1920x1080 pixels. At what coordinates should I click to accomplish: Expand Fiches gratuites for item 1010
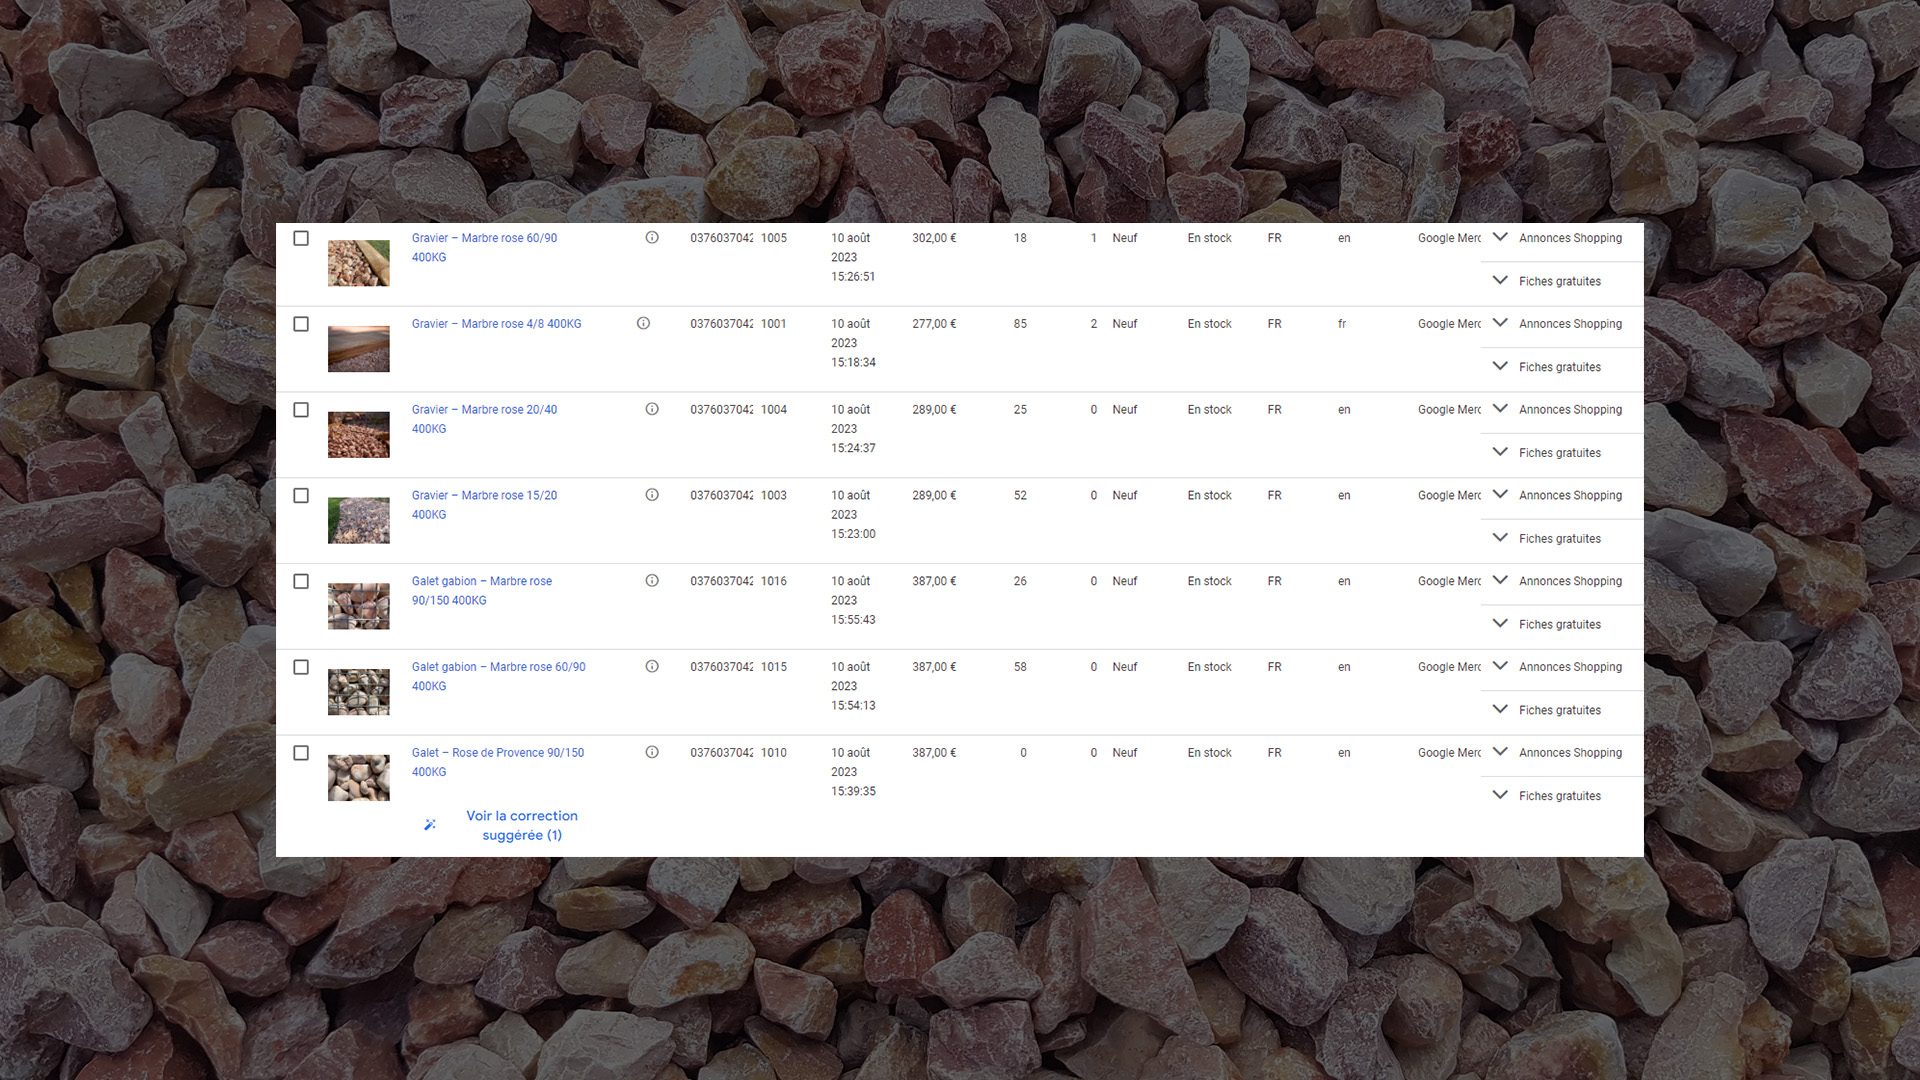coord(1500,796)
